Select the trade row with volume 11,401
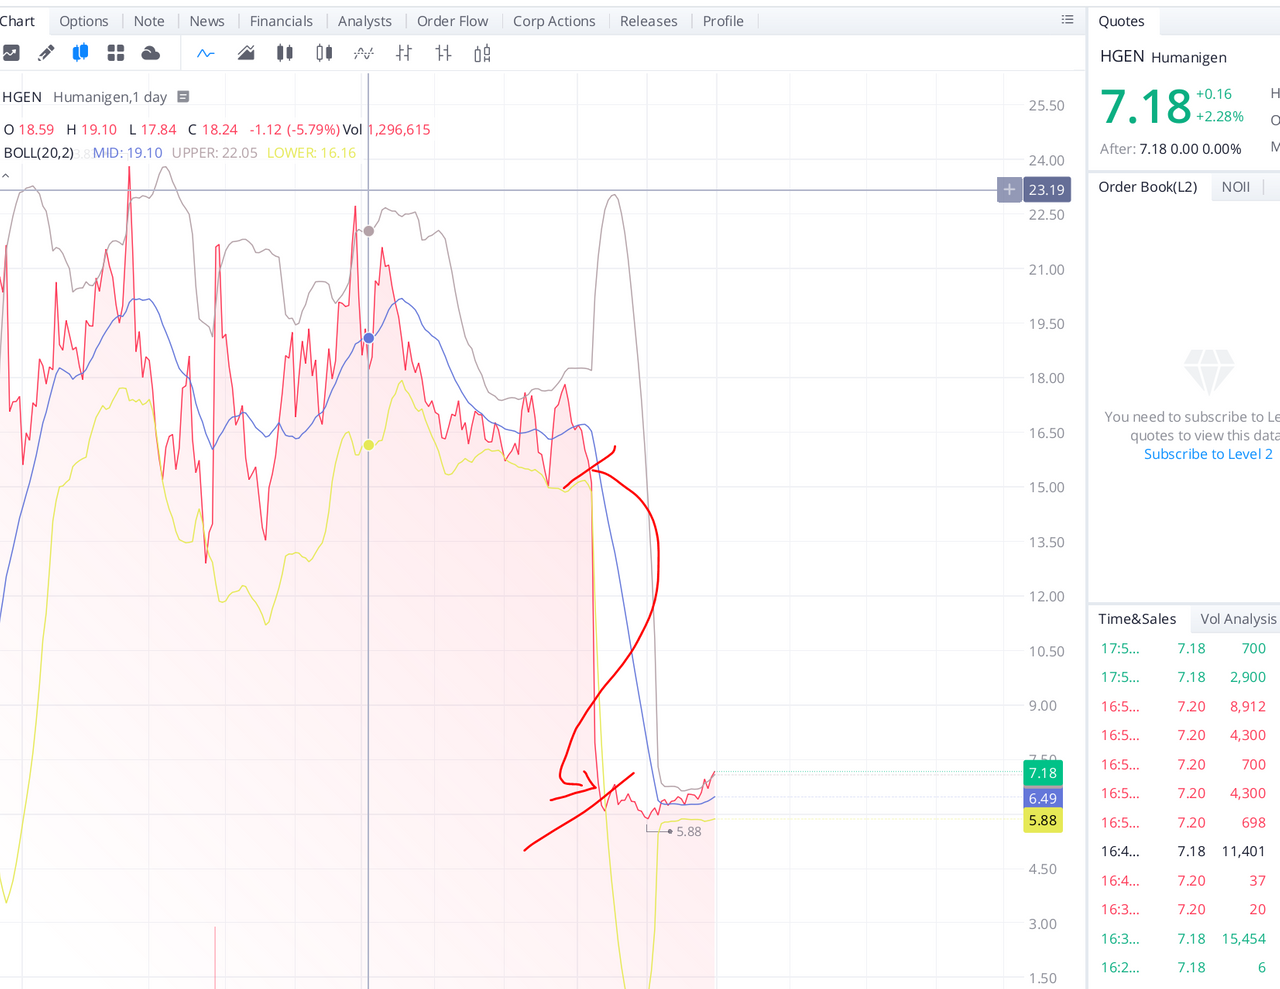 point(1184,851)
